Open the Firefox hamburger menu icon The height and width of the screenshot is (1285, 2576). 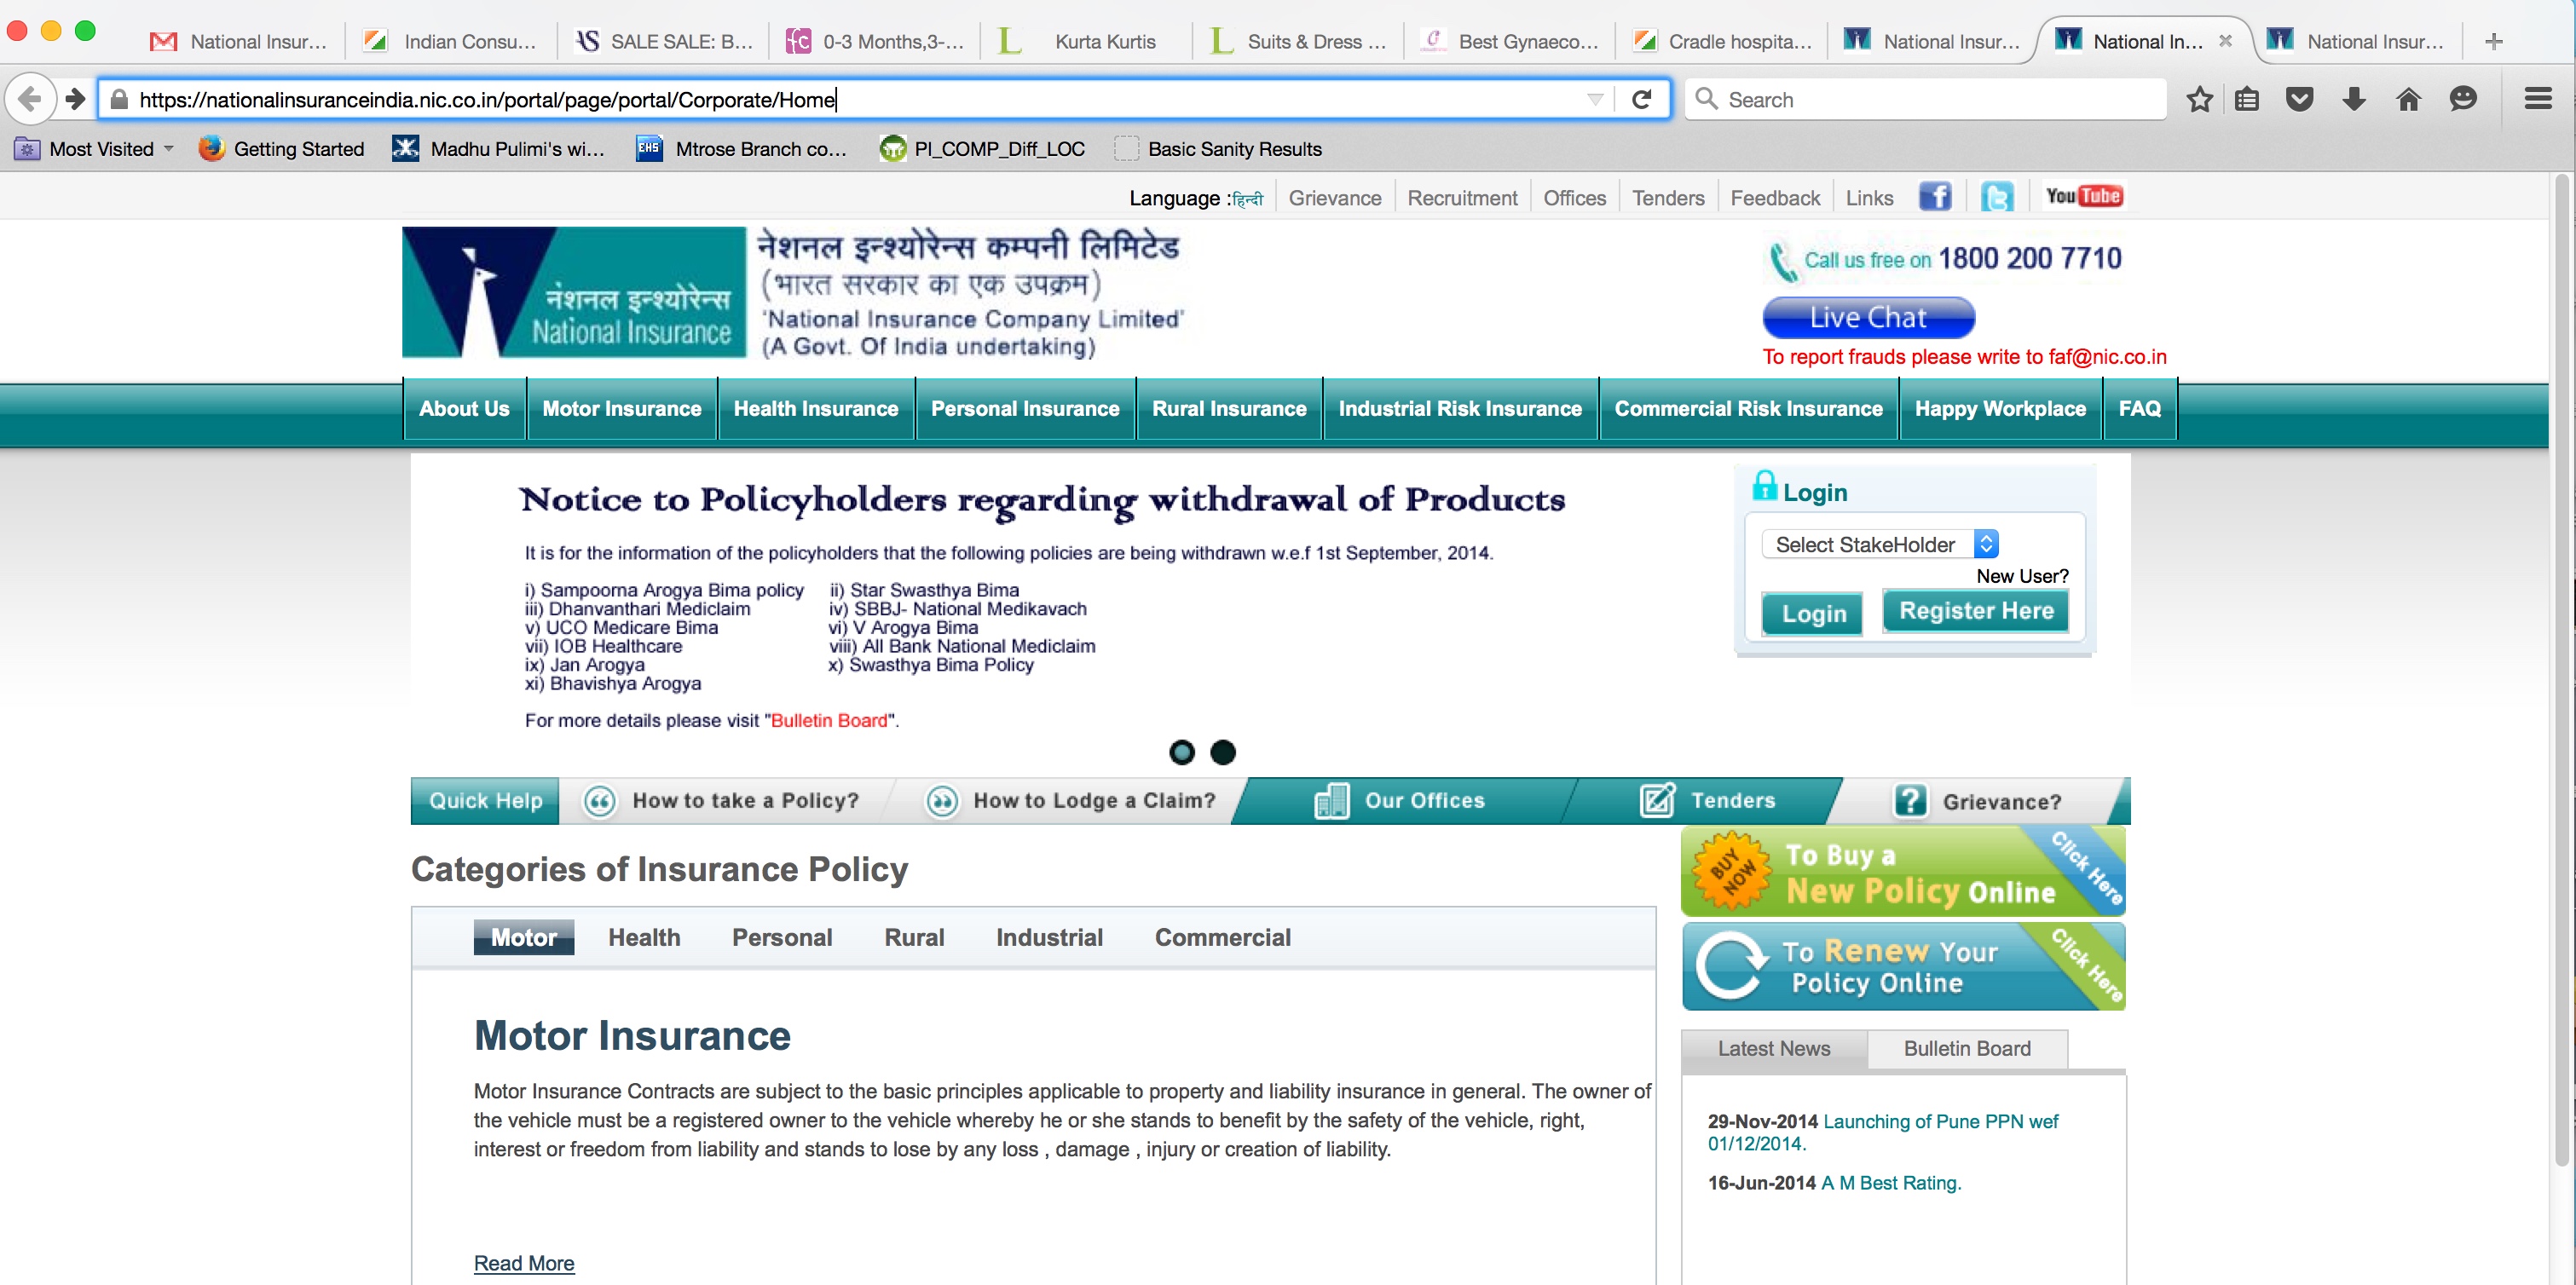pyautogui.click(x=2537, y=99)
